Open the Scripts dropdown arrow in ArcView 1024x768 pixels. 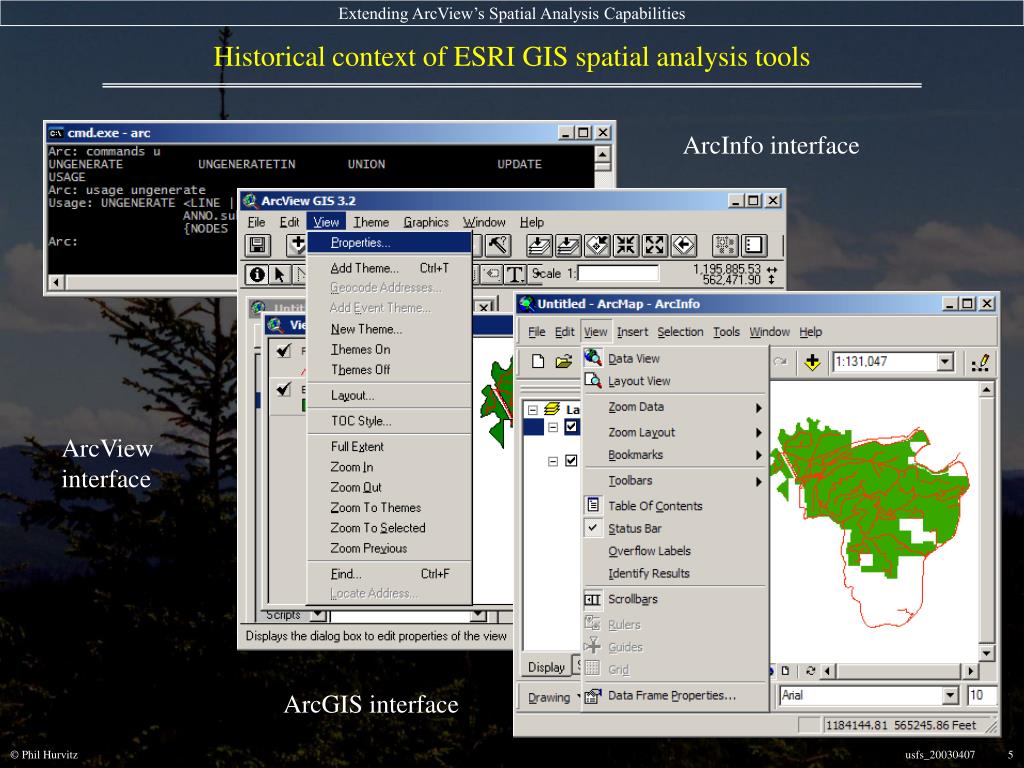(x=318, y=615)
